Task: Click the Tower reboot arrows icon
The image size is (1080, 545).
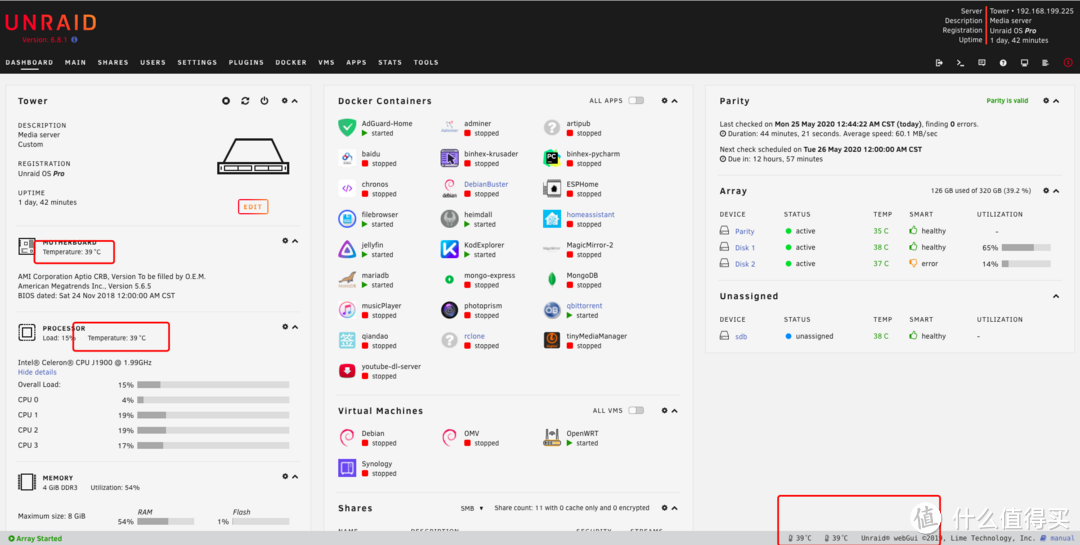Action: (x=245, y=101)
